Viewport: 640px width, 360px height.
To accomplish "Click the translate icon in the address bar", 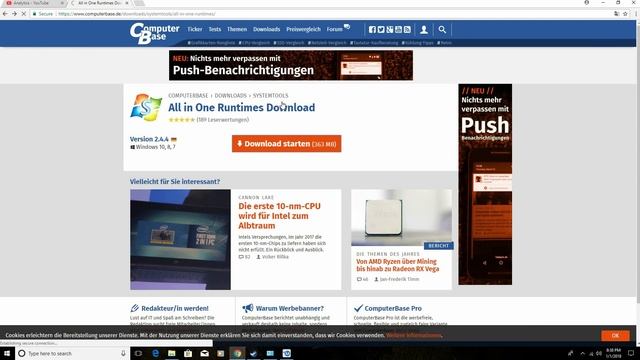I will (616, 13).
